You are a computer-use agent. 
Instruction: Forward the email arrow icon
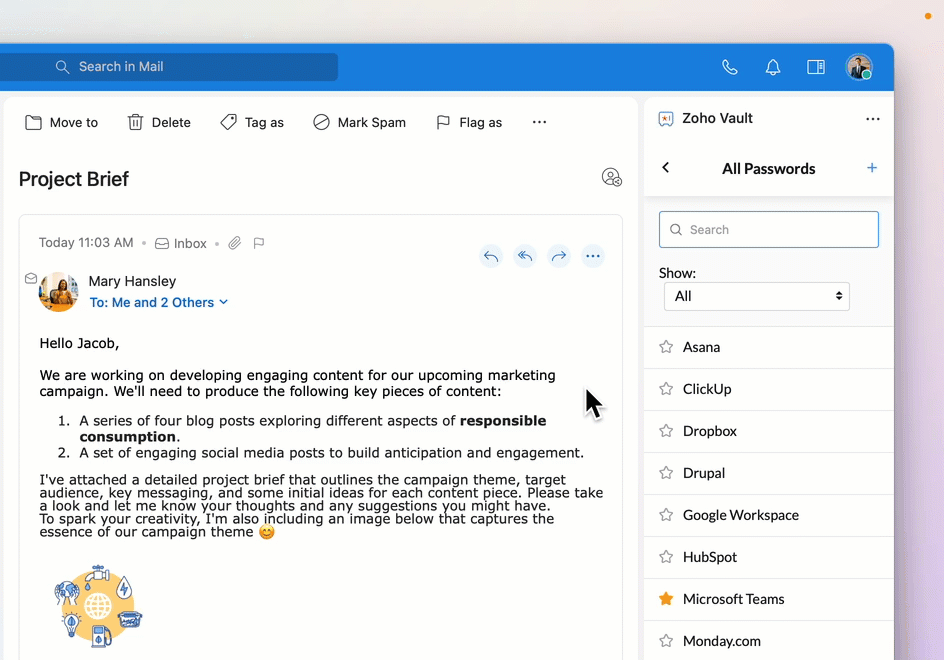tap(559, 257)
